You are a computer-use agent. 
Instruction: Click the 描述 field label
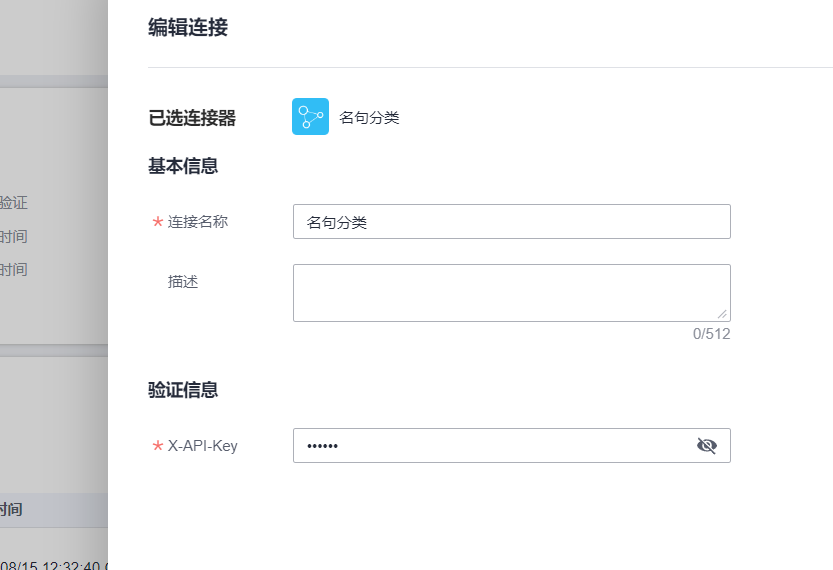pos(183,282)
